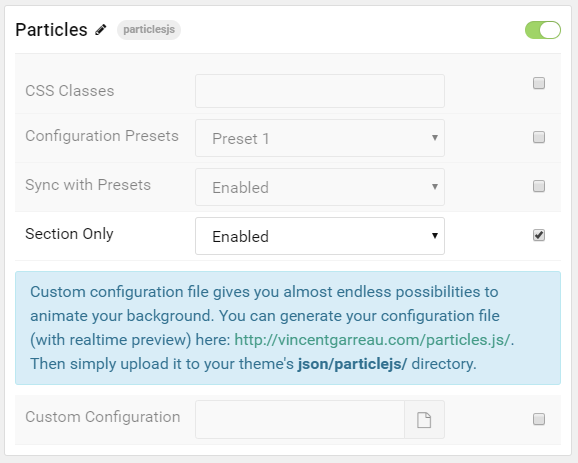578x463 pixels.
Task: Tick the Custom Configuration override checkbox
Action: pyautogui.click(x=539, y=419)
